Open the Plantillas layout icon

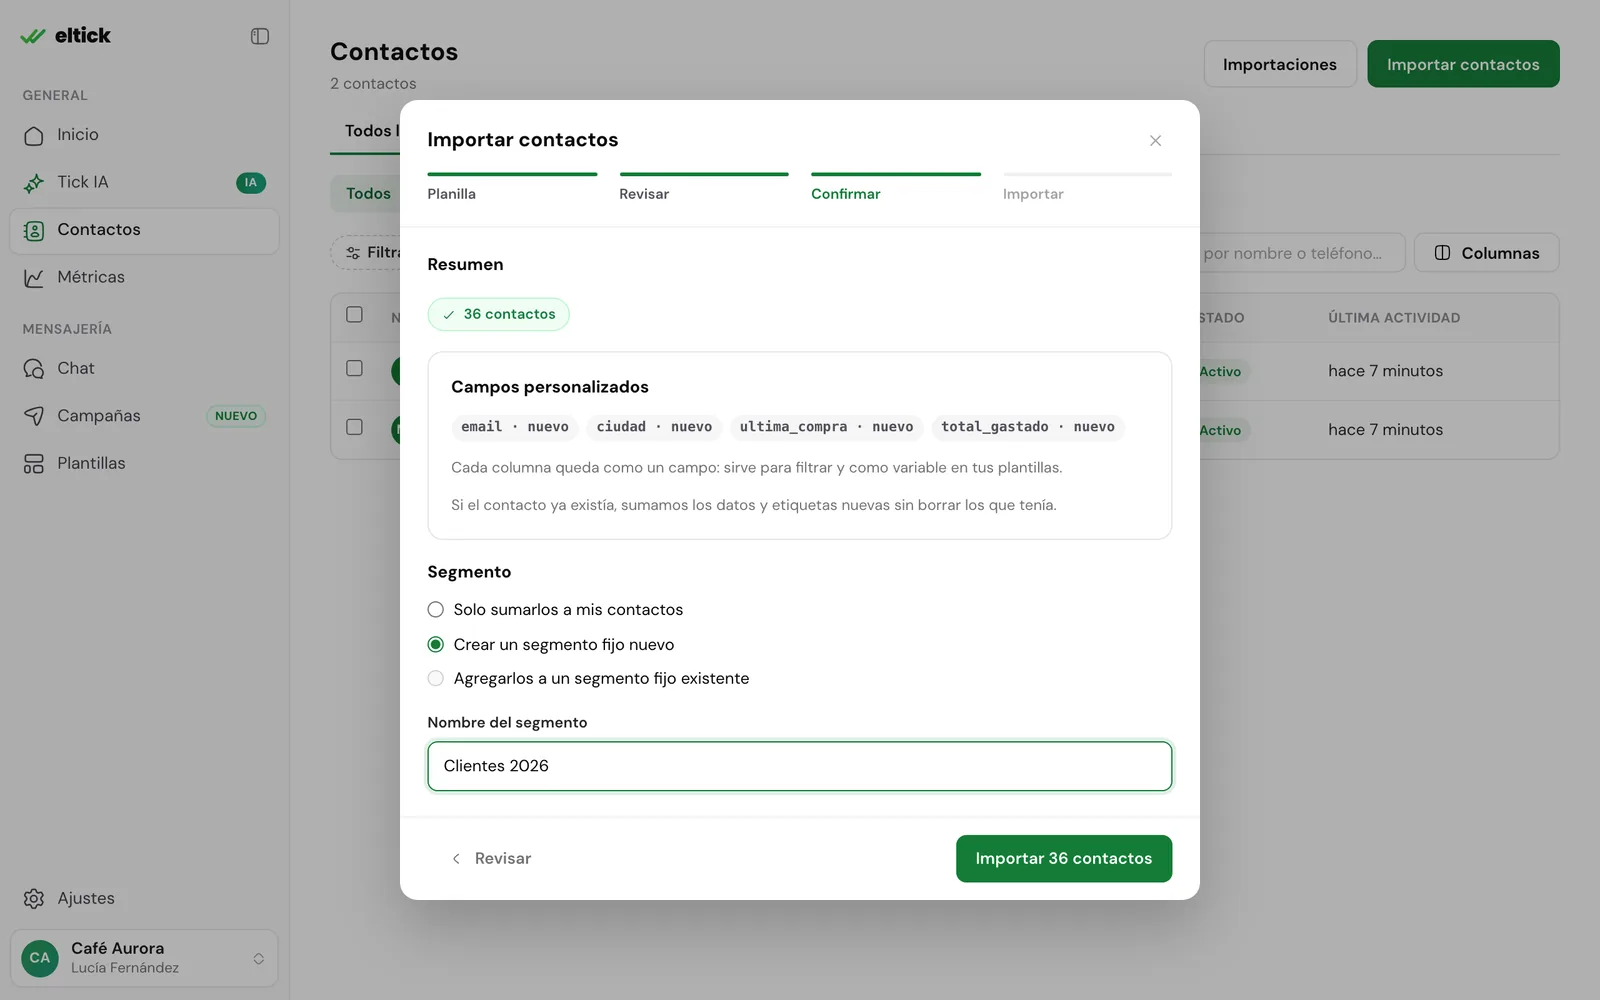(34, 464)
